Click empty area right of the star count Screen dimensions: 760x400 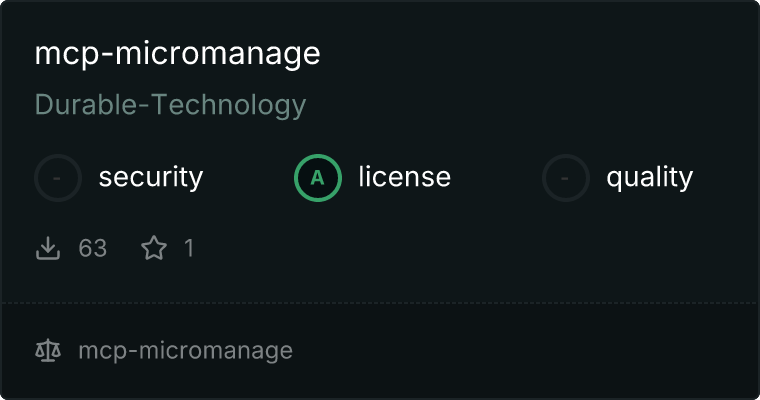[x=450, y=248]
